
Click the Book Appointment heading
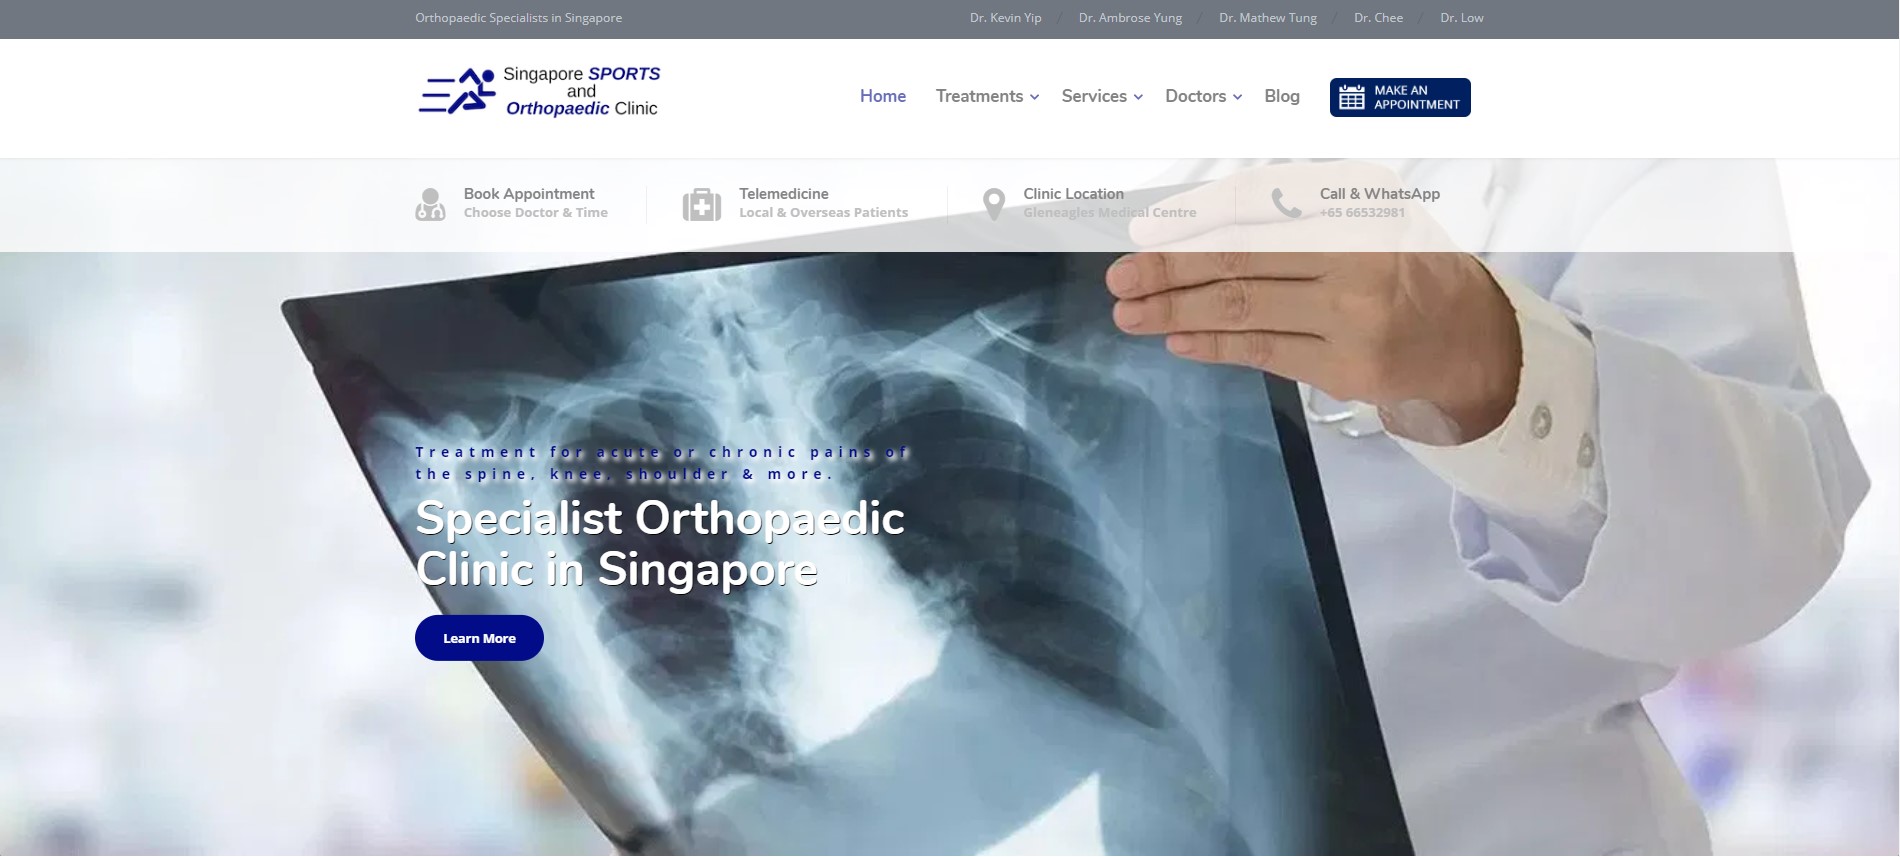tap(529, 194)
